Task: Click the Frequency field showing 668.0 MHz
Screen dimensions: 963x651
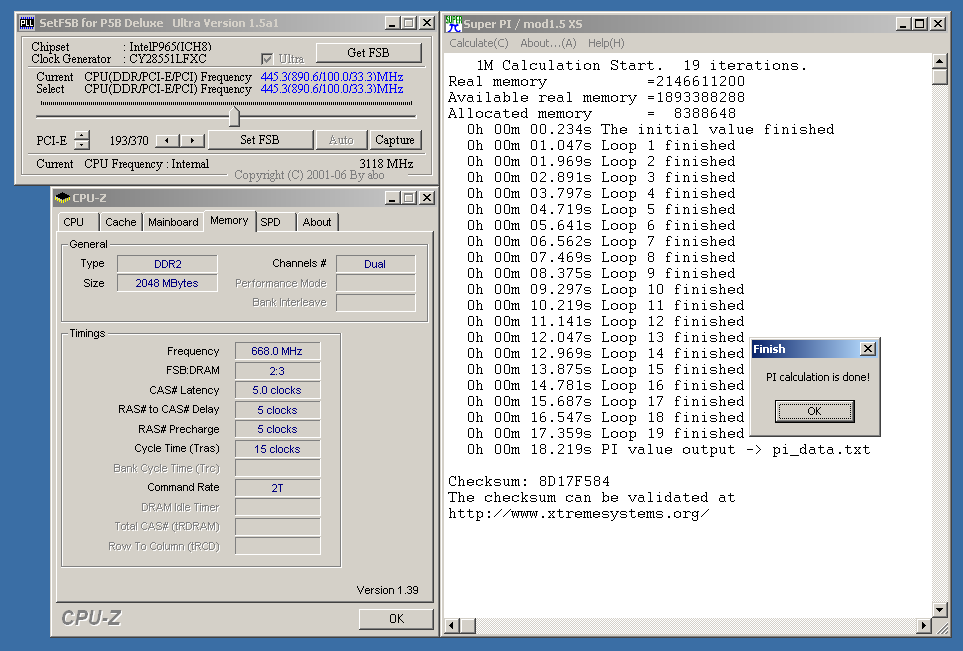Action: pos(277,351)
